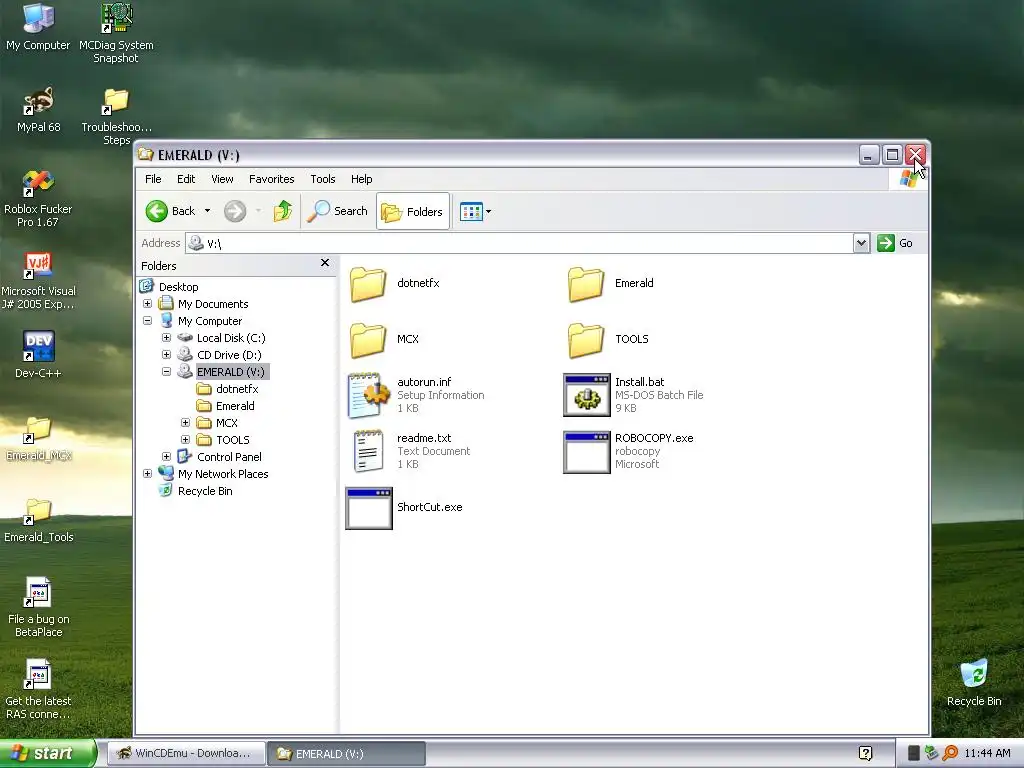Click the V:\ address field

(x=520, y=244)
